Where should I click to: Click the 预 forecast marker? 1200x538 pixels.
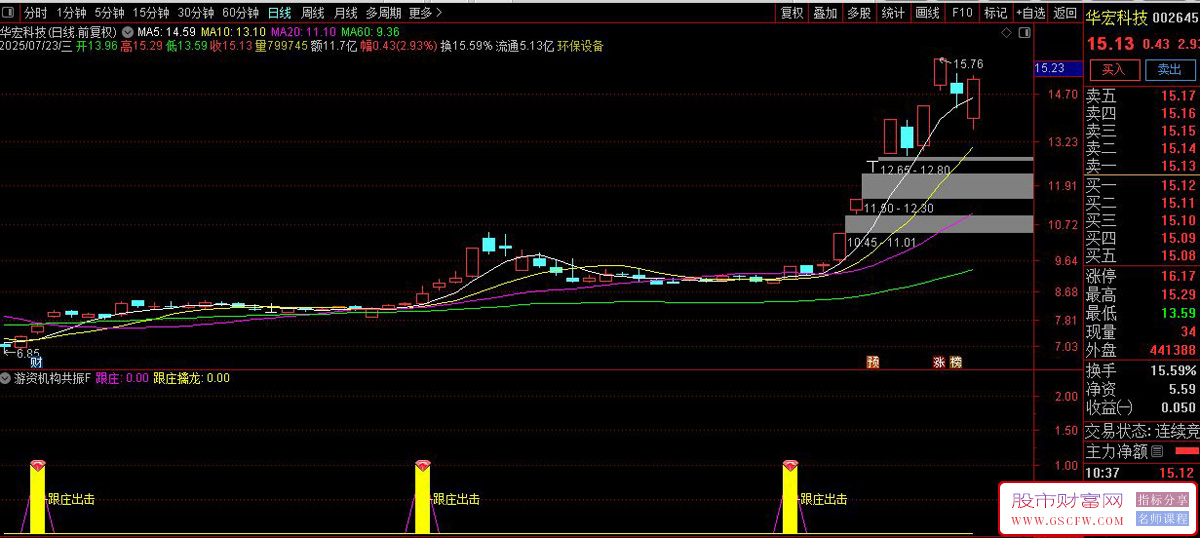click(872, 361)
